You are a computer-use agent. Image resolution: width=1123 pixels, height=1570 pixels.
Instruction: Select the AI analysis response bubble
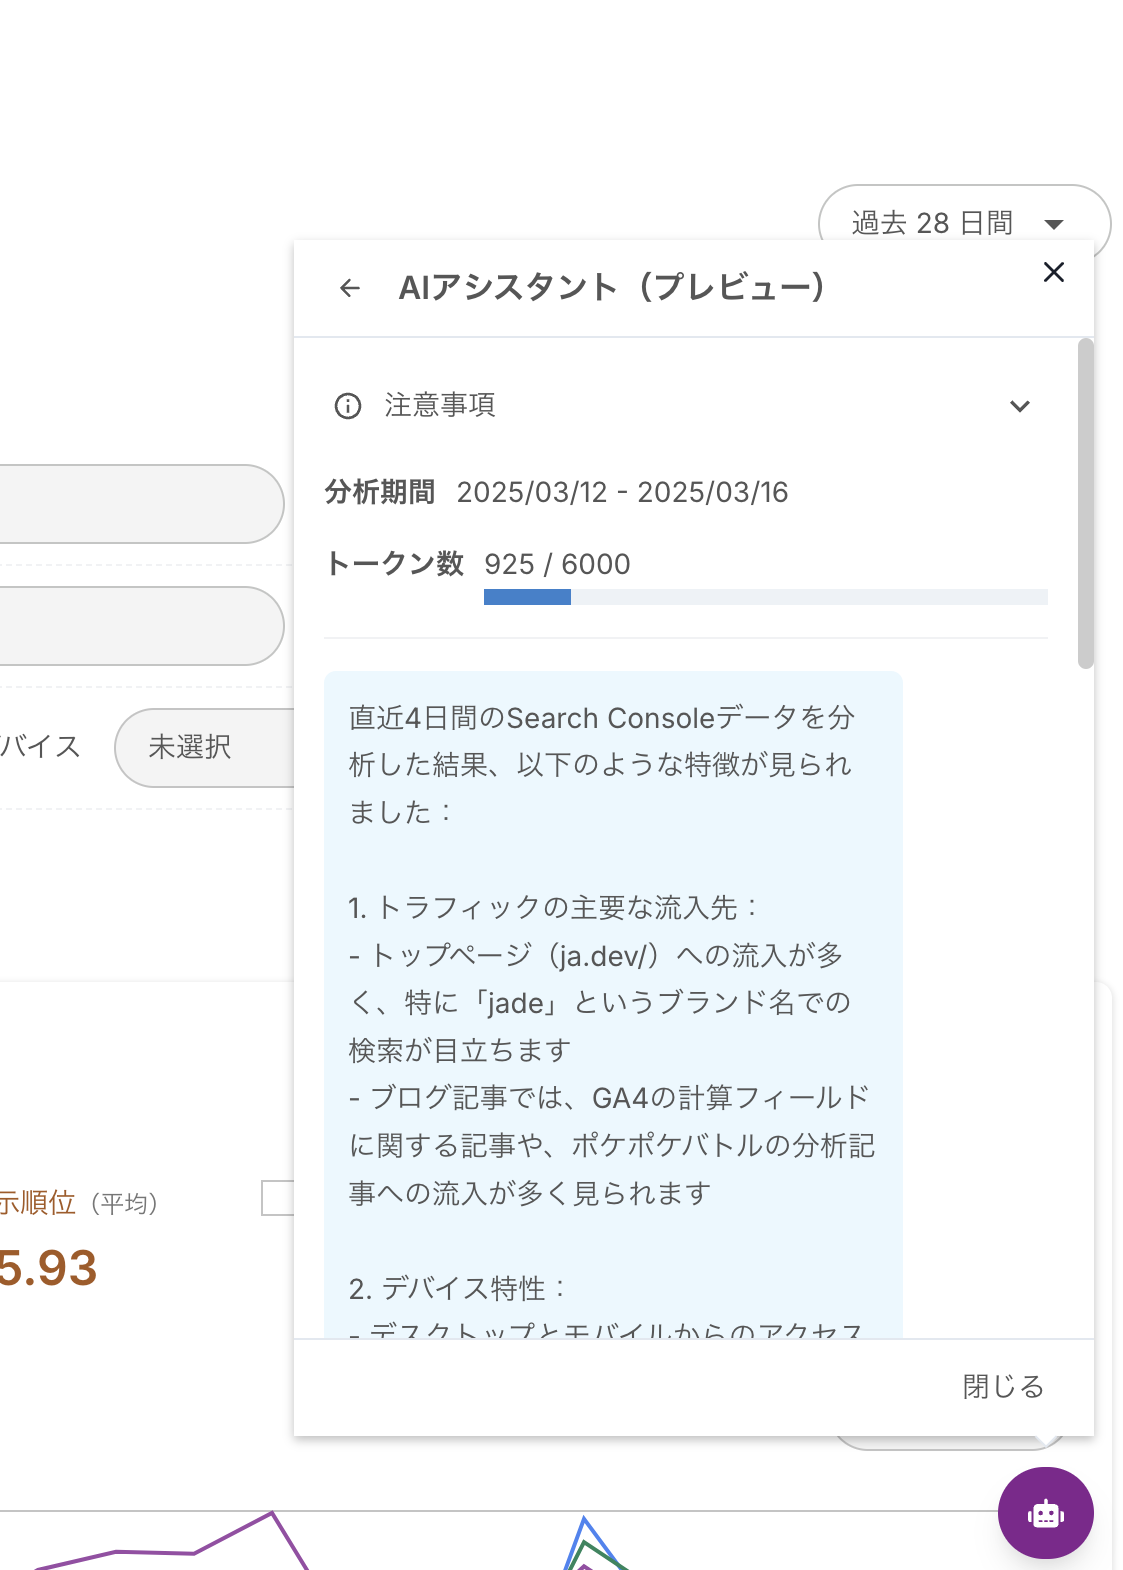[613, 1000]
